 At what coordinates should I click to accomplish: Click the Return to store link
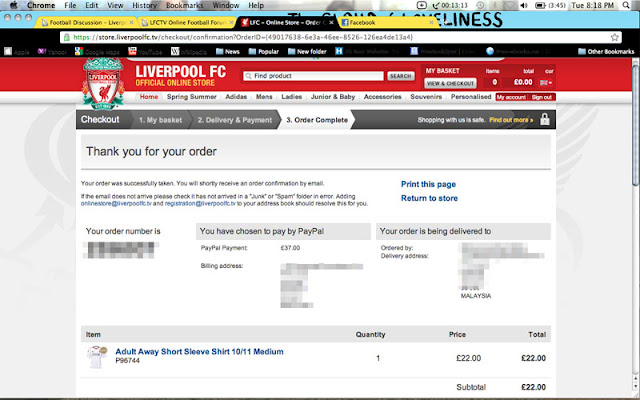[x=429, y=198]
